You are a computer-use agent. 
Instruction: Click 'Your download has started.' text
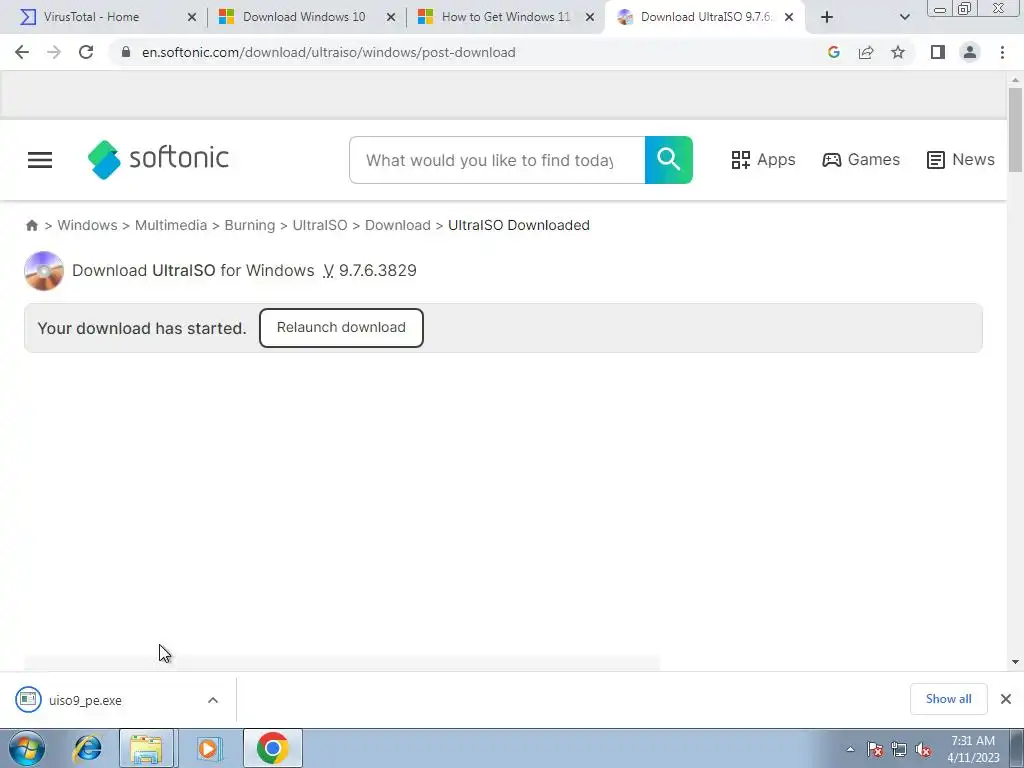(x=142, y=328)
